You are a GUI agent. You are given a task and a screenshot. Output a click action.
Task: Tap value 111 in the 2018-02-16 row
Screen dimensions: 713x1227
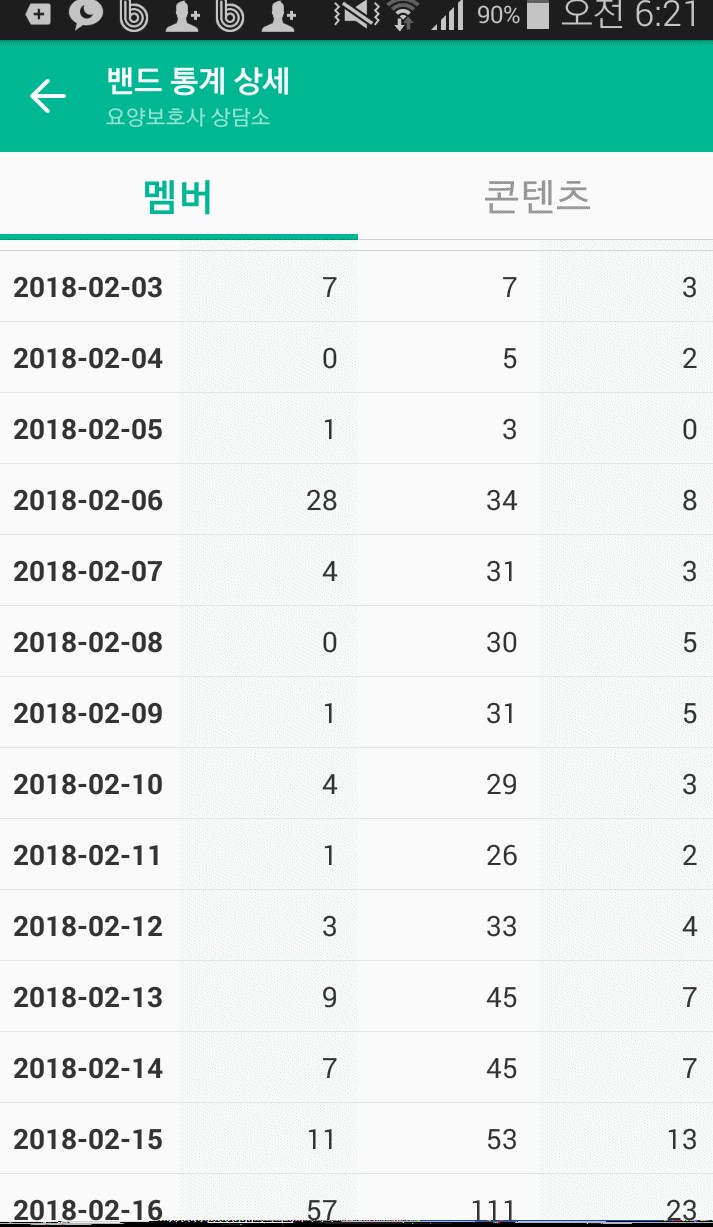click(x=493, y=1210)
